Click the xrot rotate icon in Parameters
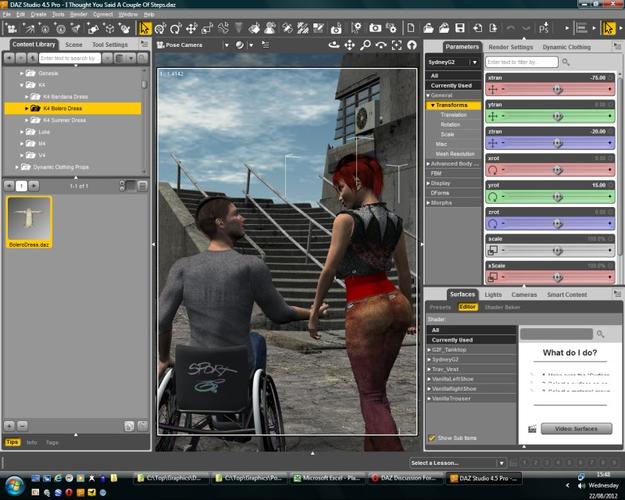This screenshot has width=625, height=500. [x=494, y=170]
